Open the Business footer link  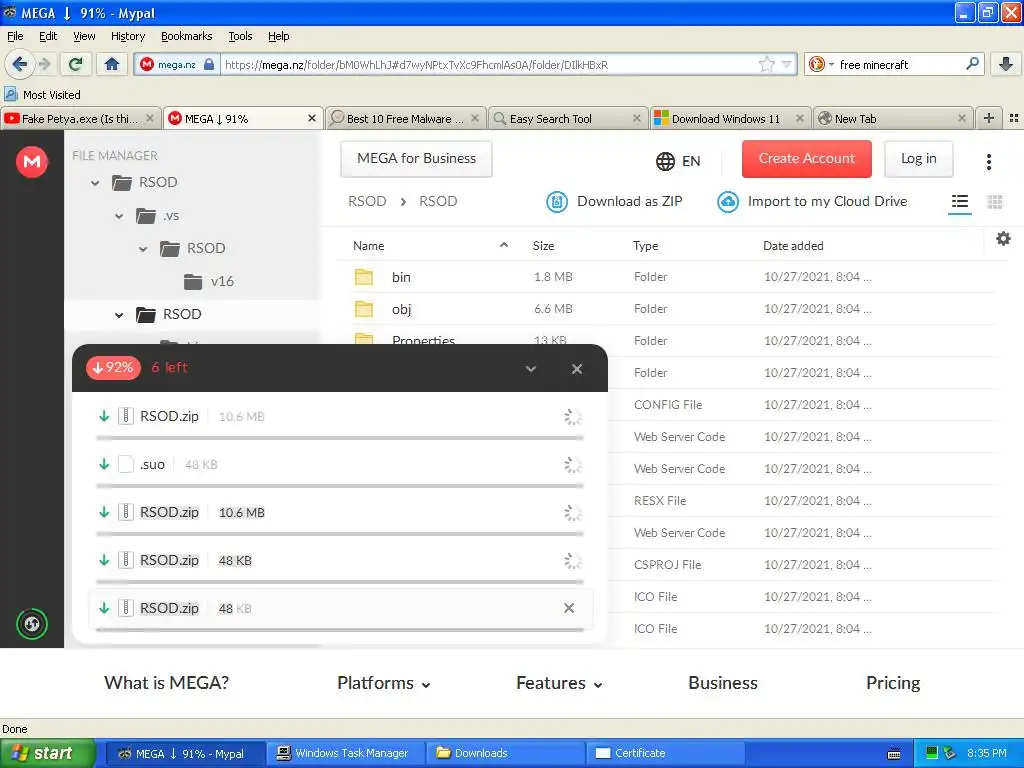click(723, 683)
